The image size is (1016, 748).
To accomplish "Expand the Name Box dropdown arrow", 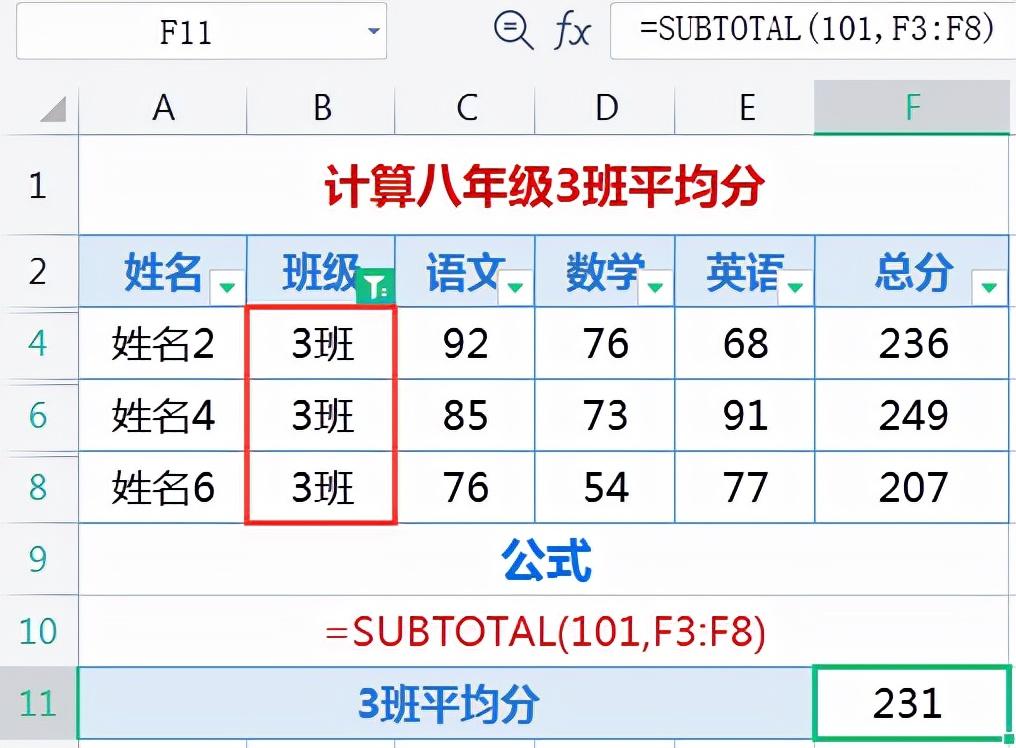I will pos(373,30).
